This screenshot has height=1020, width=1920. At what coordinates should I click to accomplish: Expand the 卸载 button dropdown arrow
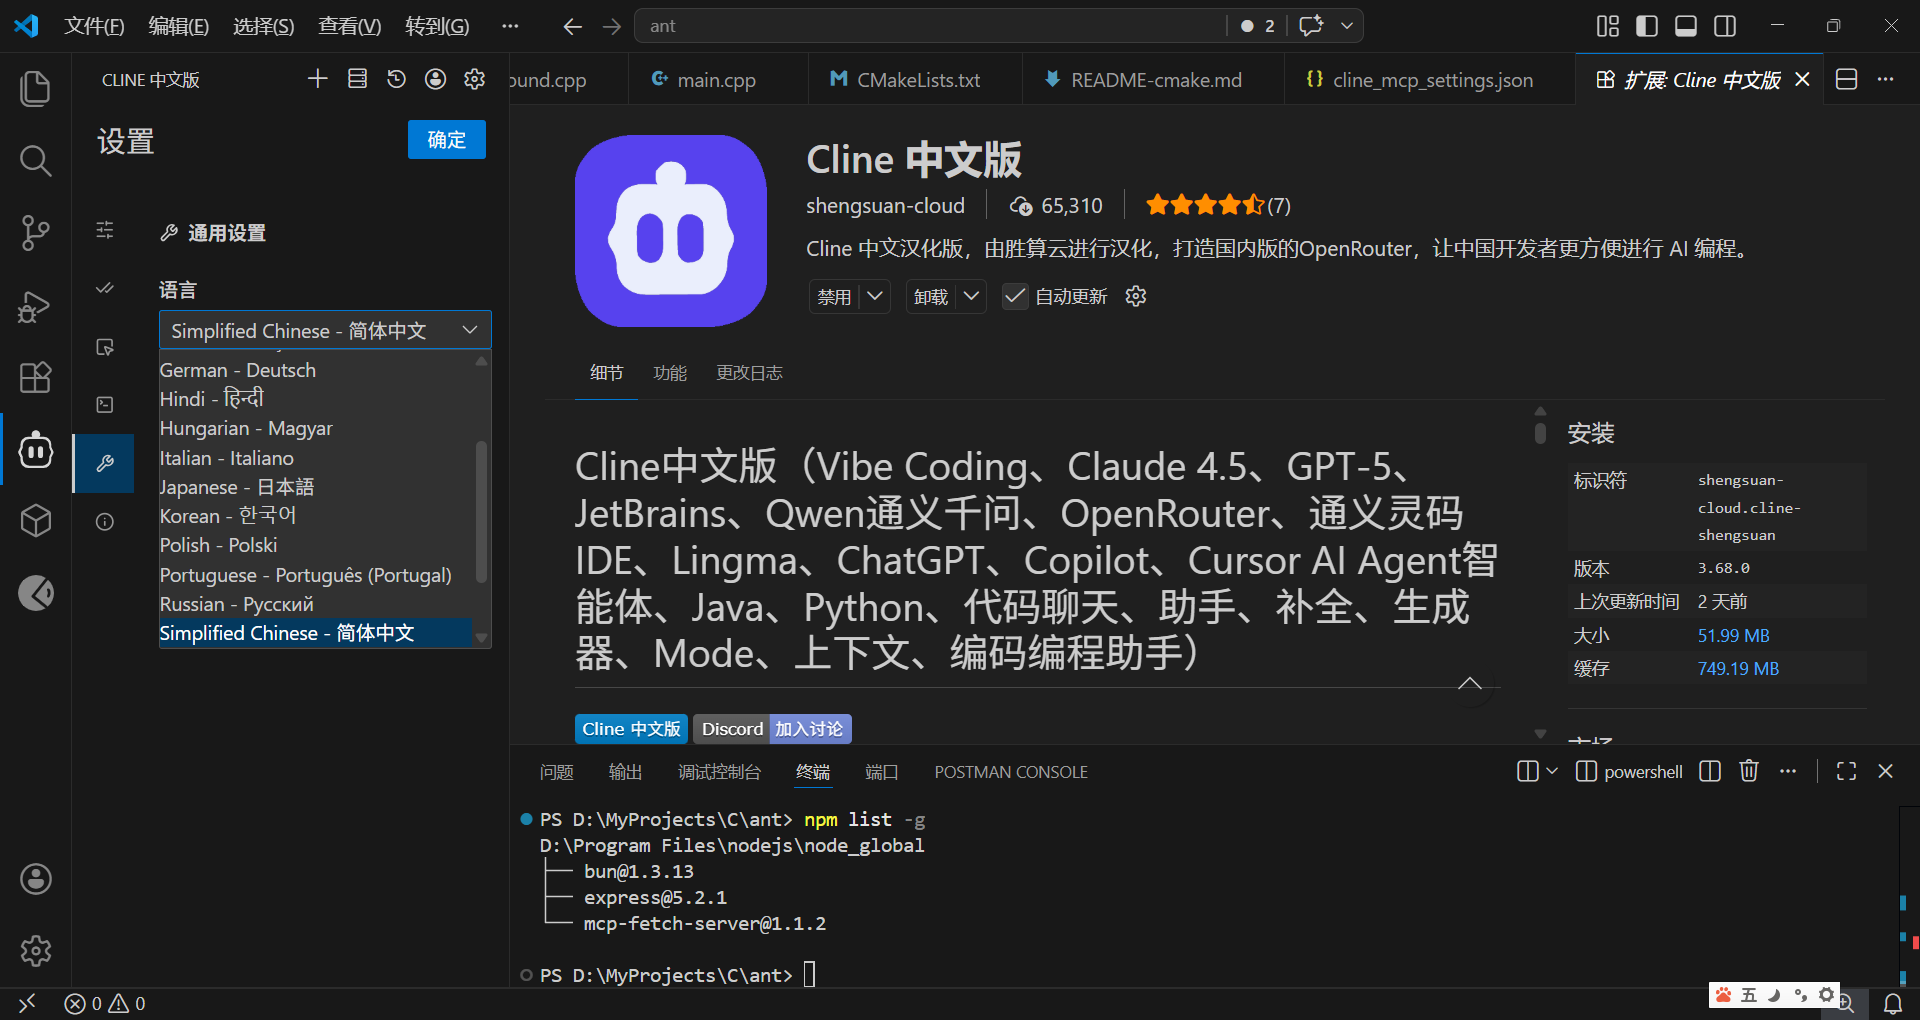(x=971, y=296)
